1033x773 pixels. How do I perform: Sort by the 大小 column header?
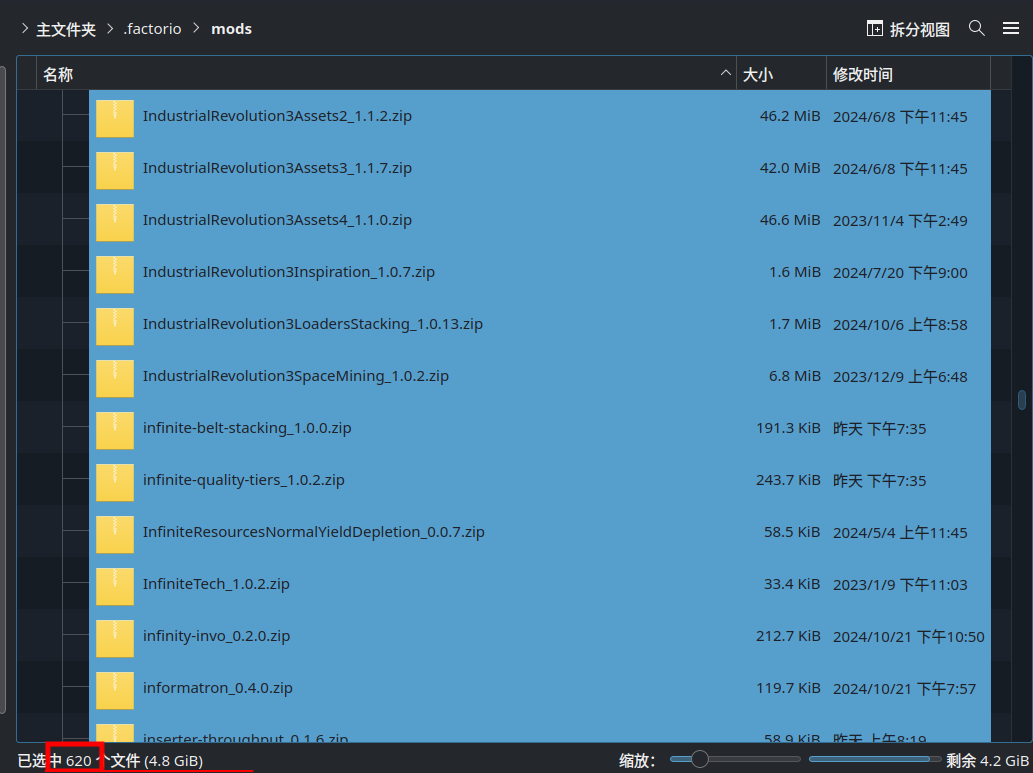[781, 74]
